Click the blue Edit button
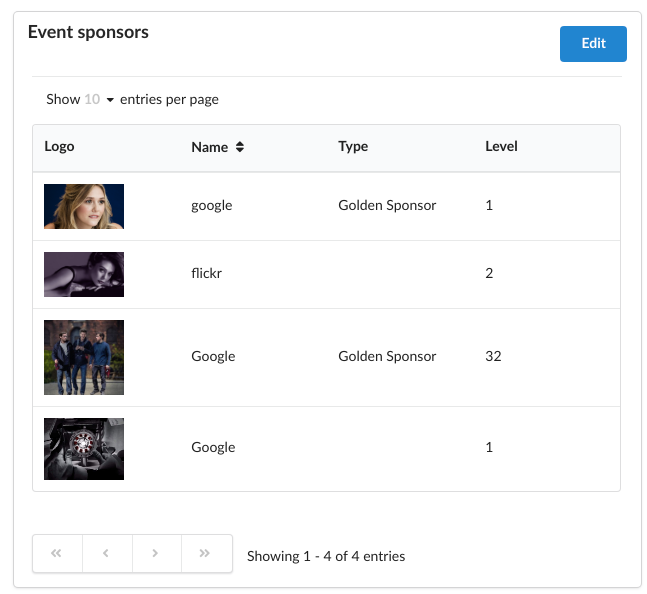The height and width of the screenshot is (594, 647). point(593,44)
